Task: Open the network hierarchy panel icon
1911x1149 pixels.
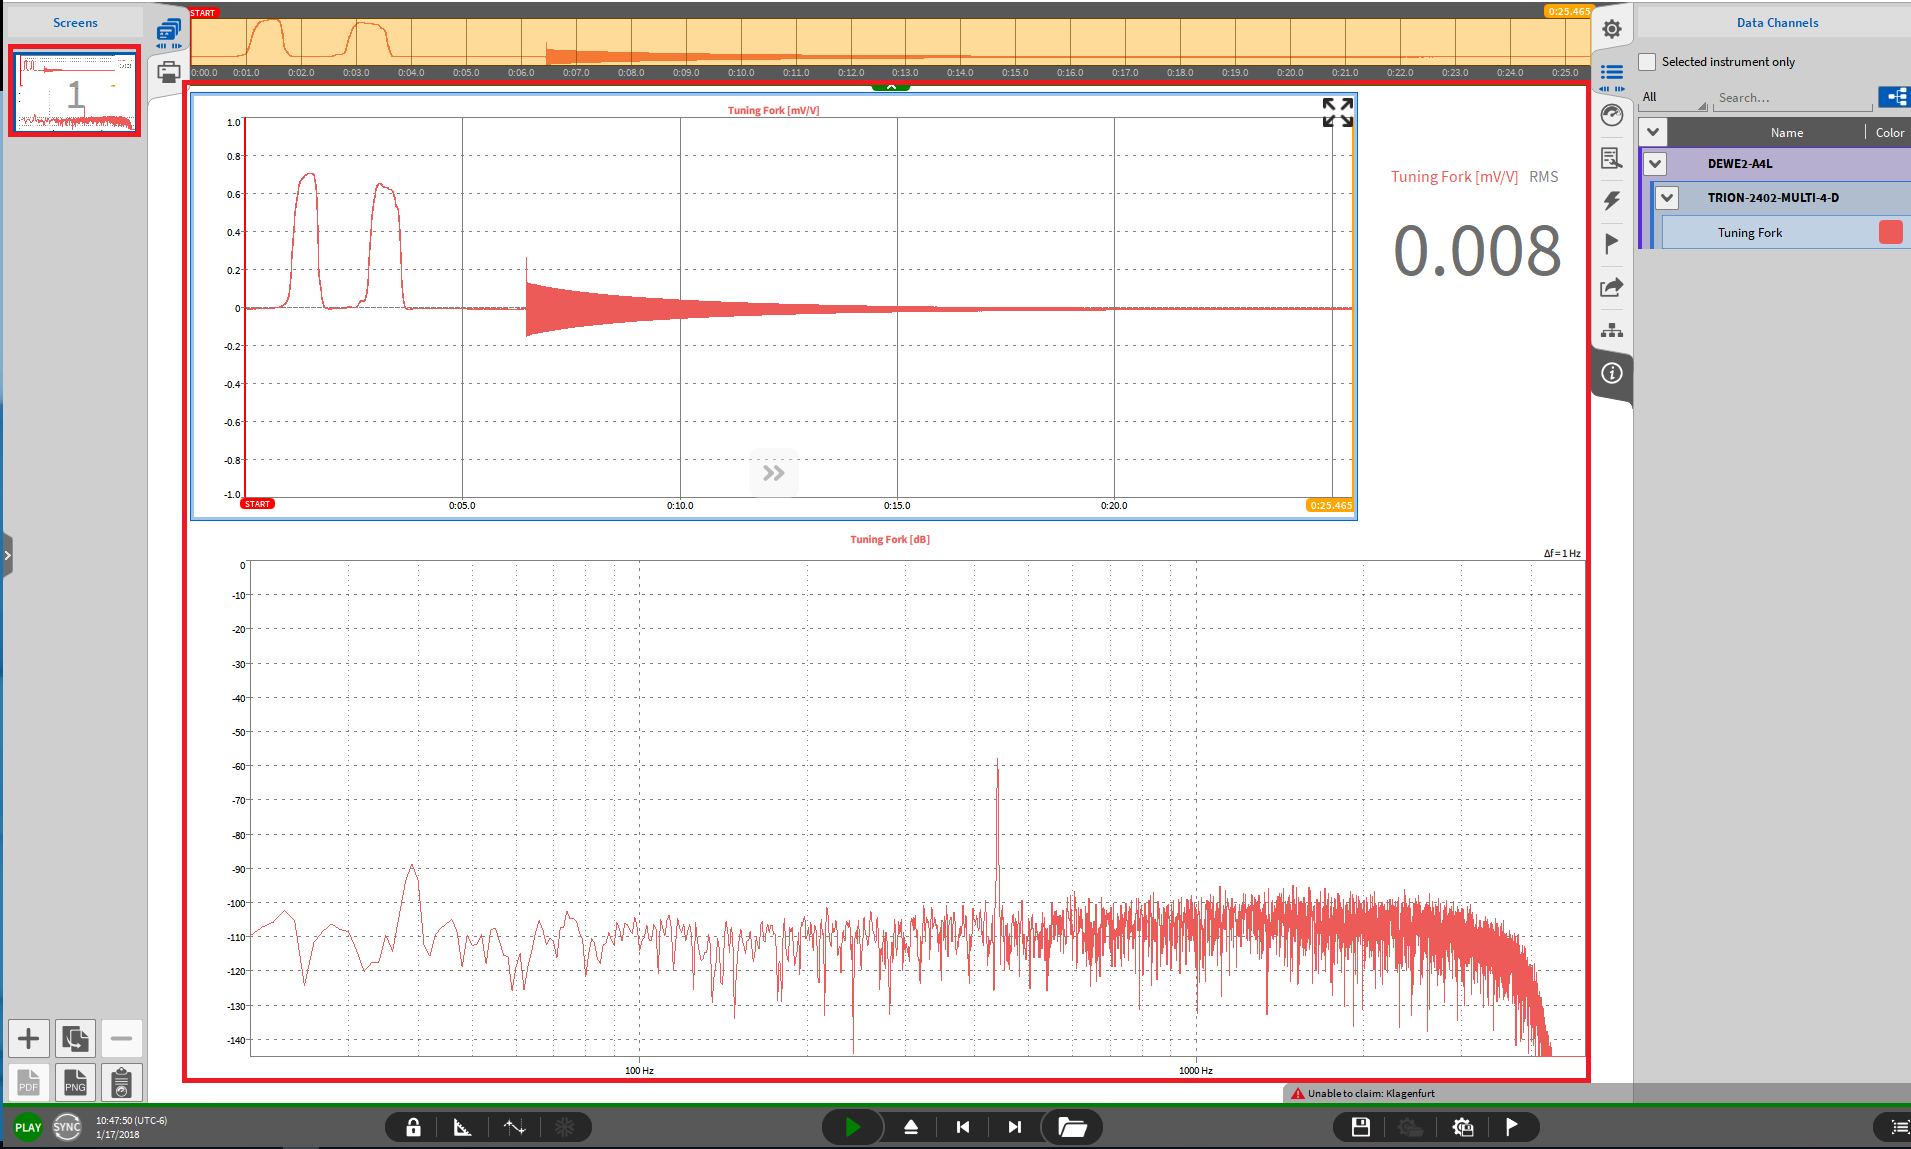Action: (x=1611, y=330)
